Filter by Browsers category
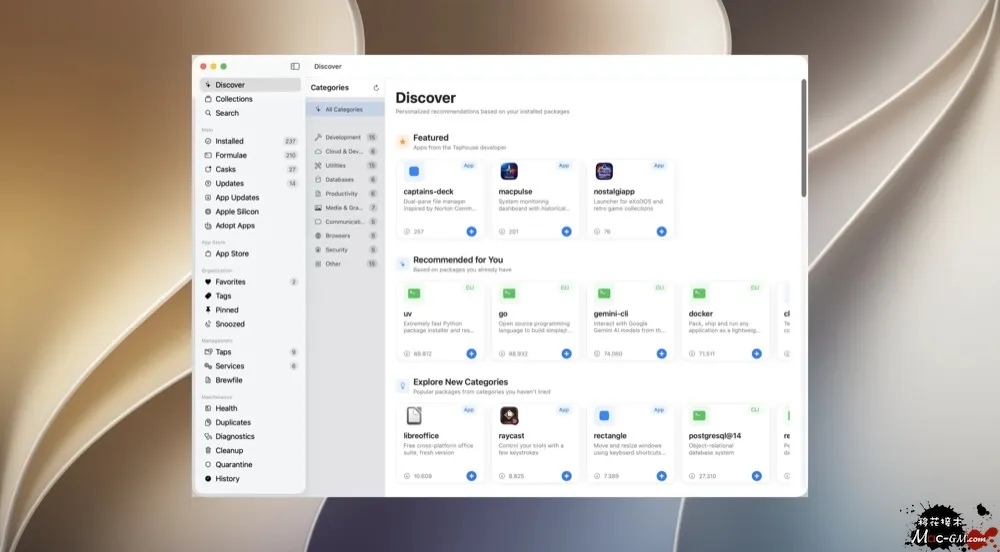The height and width of the screenshot is (552, 1000). [346, 236]
